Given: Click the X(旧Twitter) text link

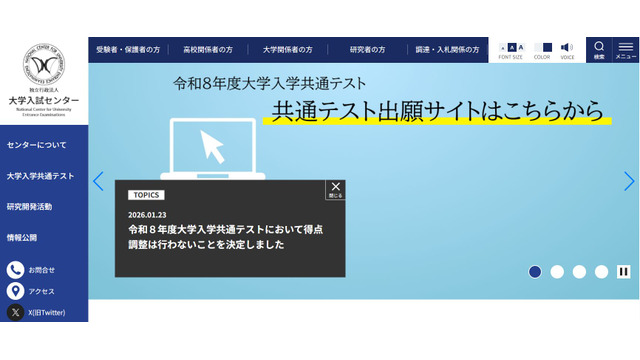Looking at the screenshot, I should [x=47, y=313].
